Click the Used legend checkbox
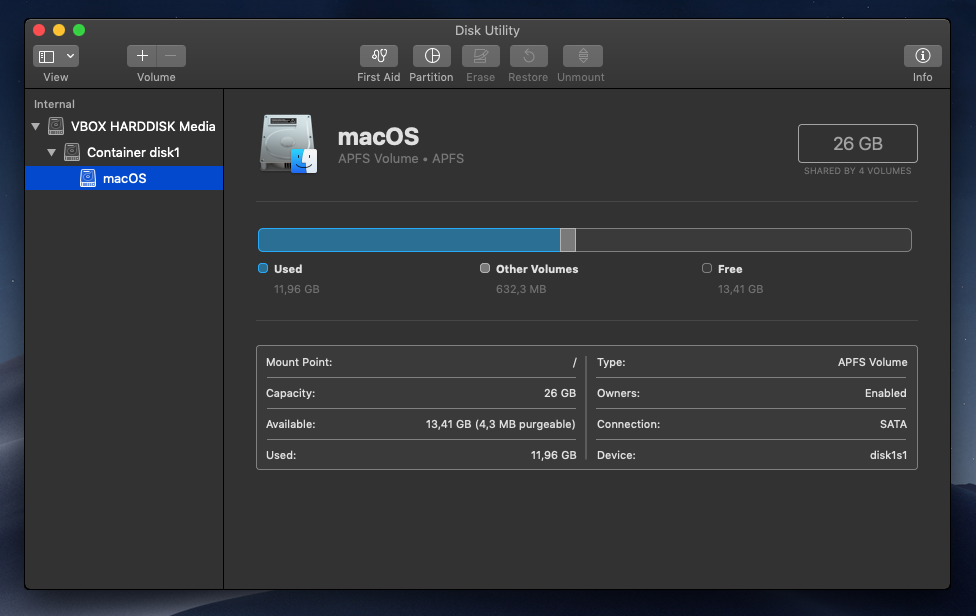976x616 pixels. click(x=262, y=268)
